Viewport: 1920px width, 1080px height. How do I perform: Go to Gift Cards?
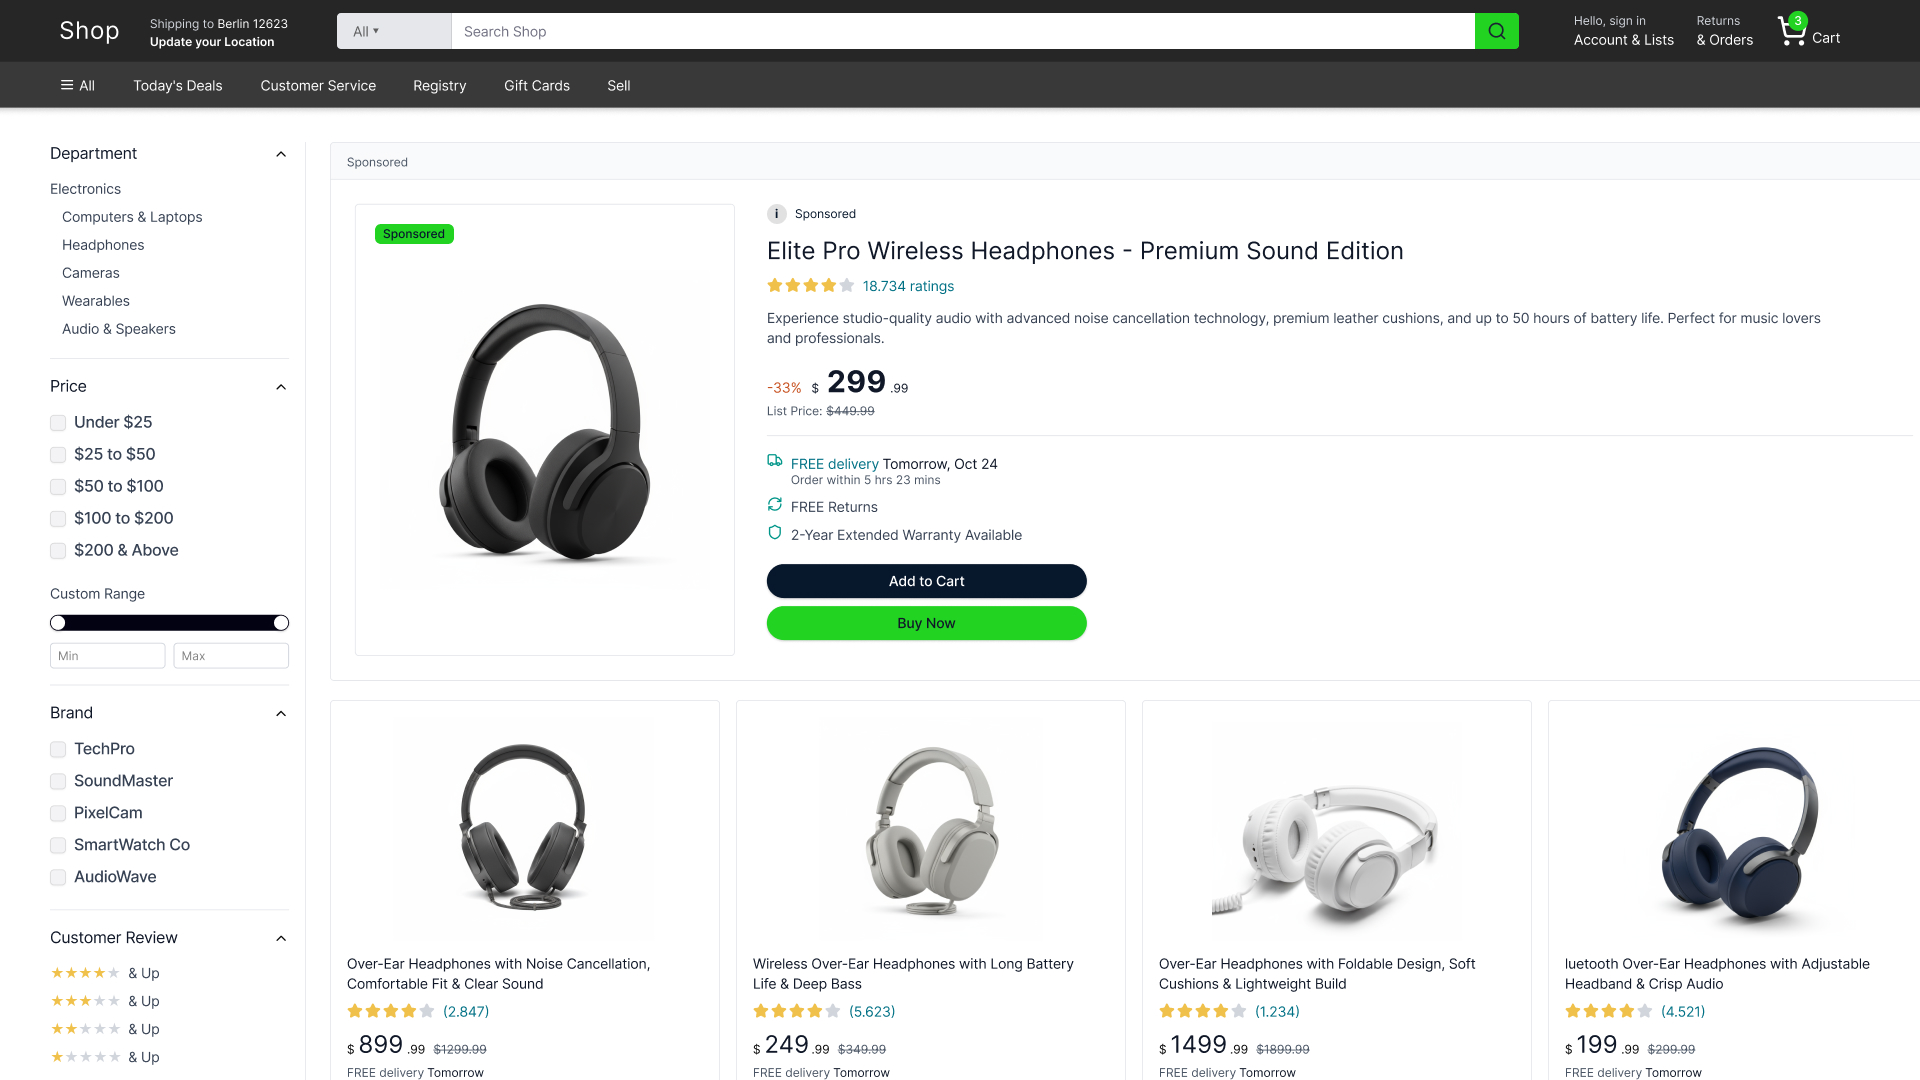[537, 85]
